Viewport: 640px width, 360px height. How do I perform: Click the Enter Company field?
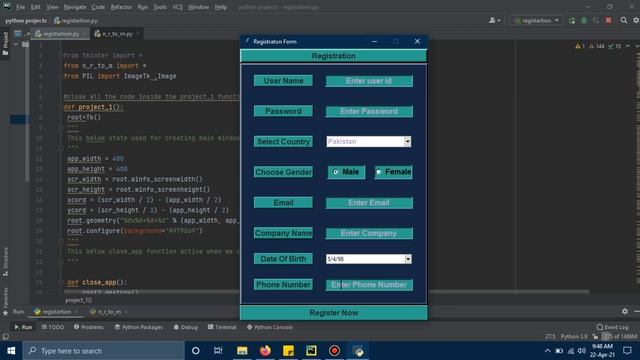point(369,233)
